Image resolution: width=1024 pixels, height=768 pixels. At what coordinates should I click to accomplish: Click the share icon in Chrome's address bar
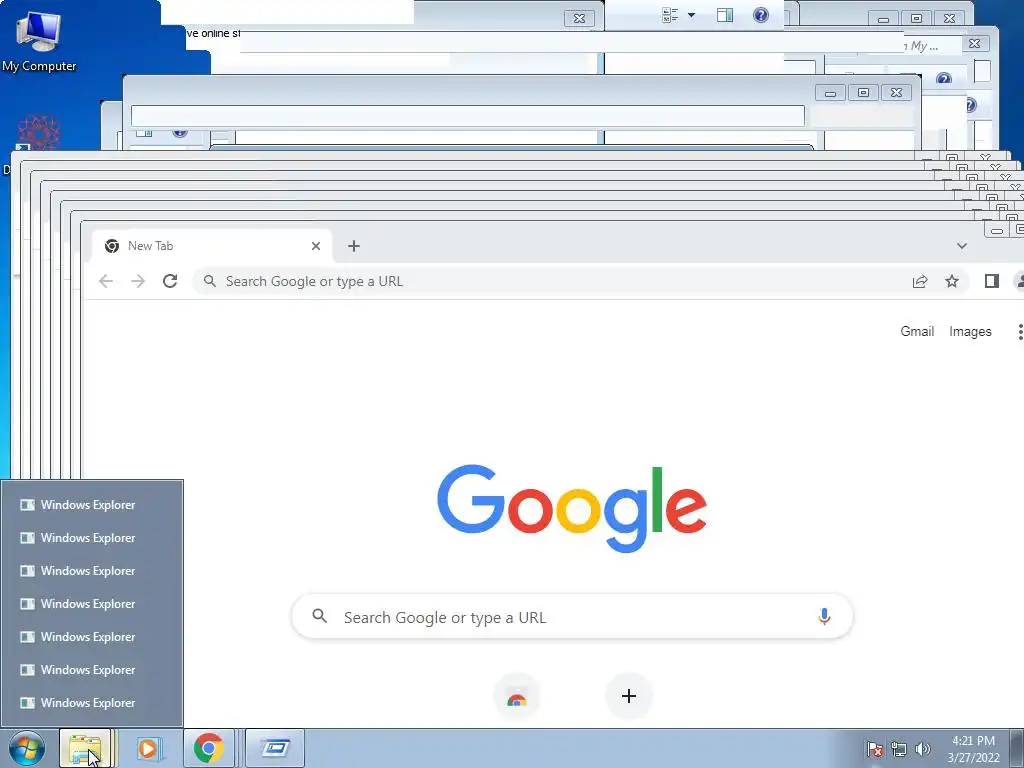[x=920, y=281]
